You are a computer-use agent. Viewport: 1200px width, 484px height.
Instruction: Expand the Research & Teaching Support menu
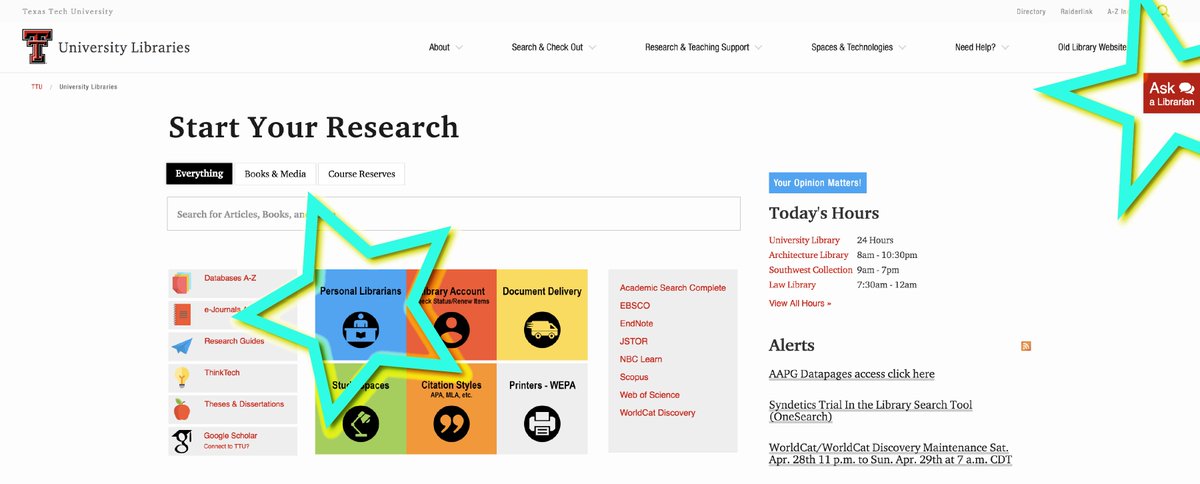coord(704,47)
